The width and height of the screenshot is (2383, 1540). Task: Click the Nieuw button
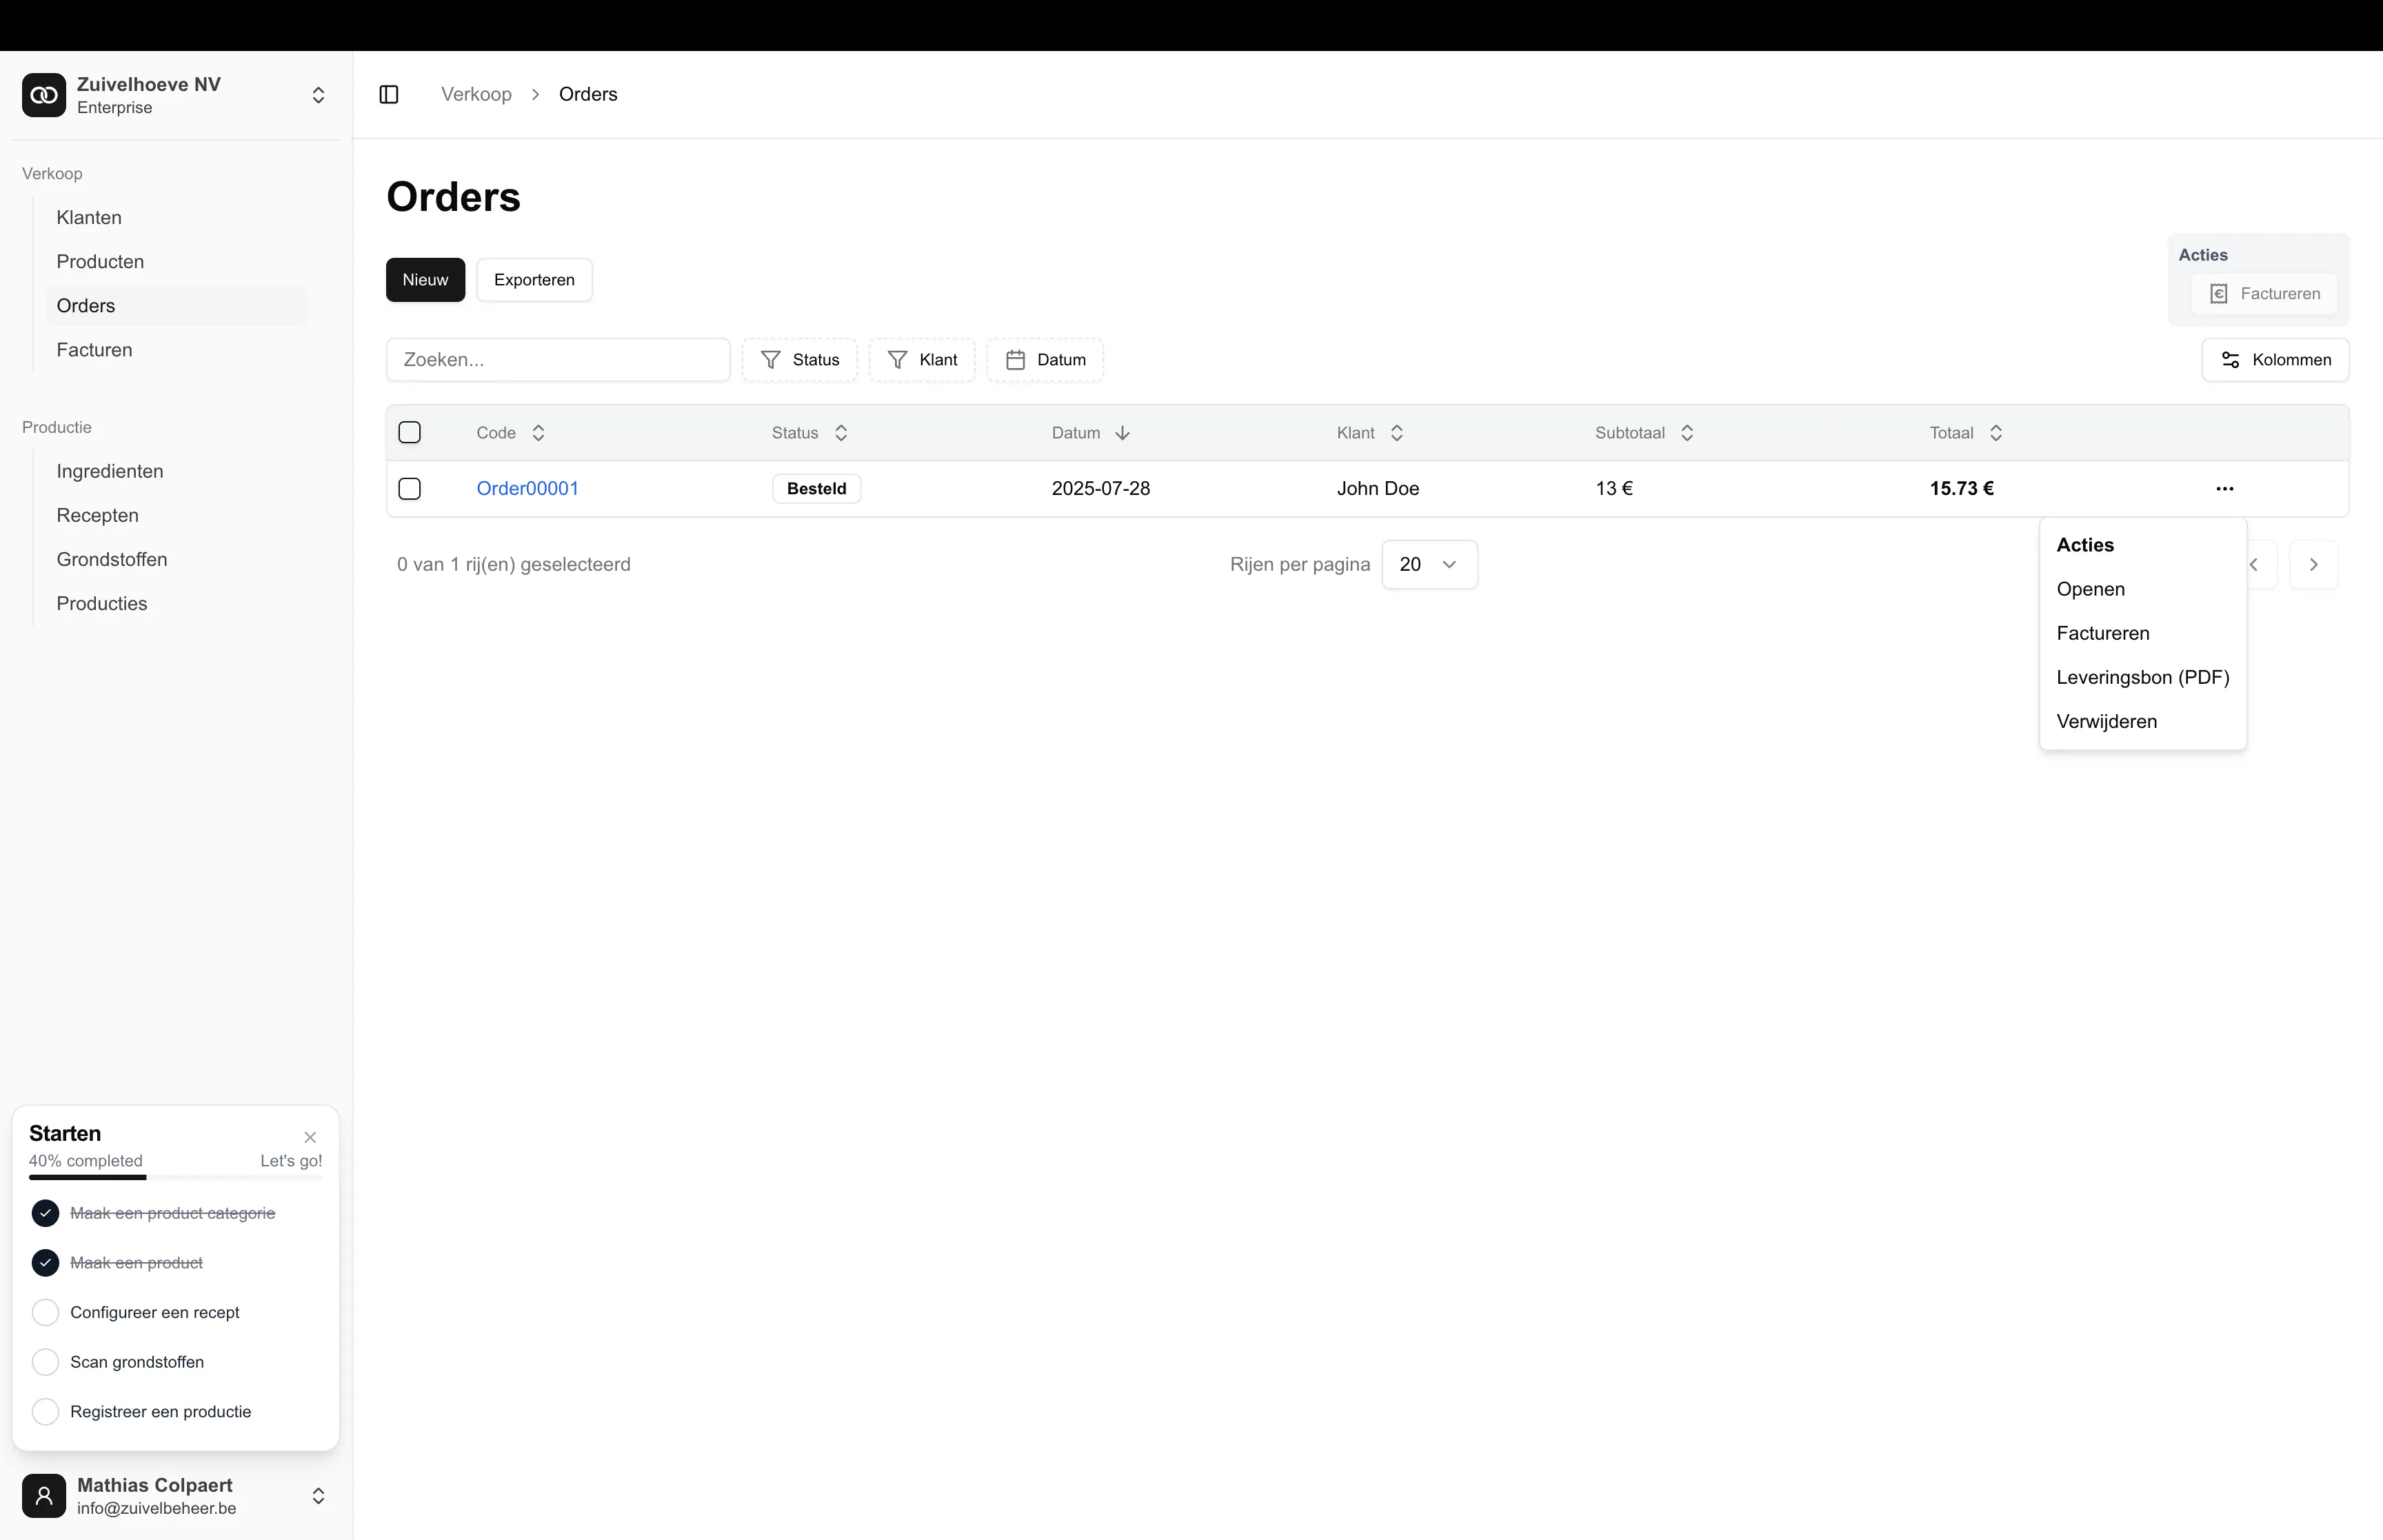pyautogui.click(x=425, y=280)
